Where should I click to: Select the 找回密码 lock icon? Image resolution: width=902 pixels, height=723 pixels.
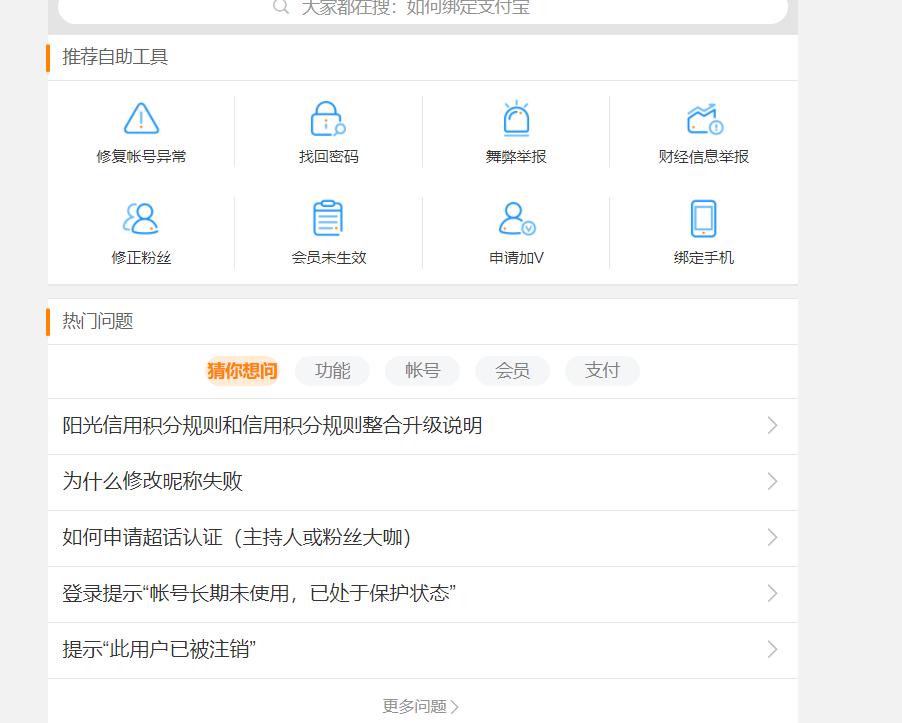coord(328,118)
